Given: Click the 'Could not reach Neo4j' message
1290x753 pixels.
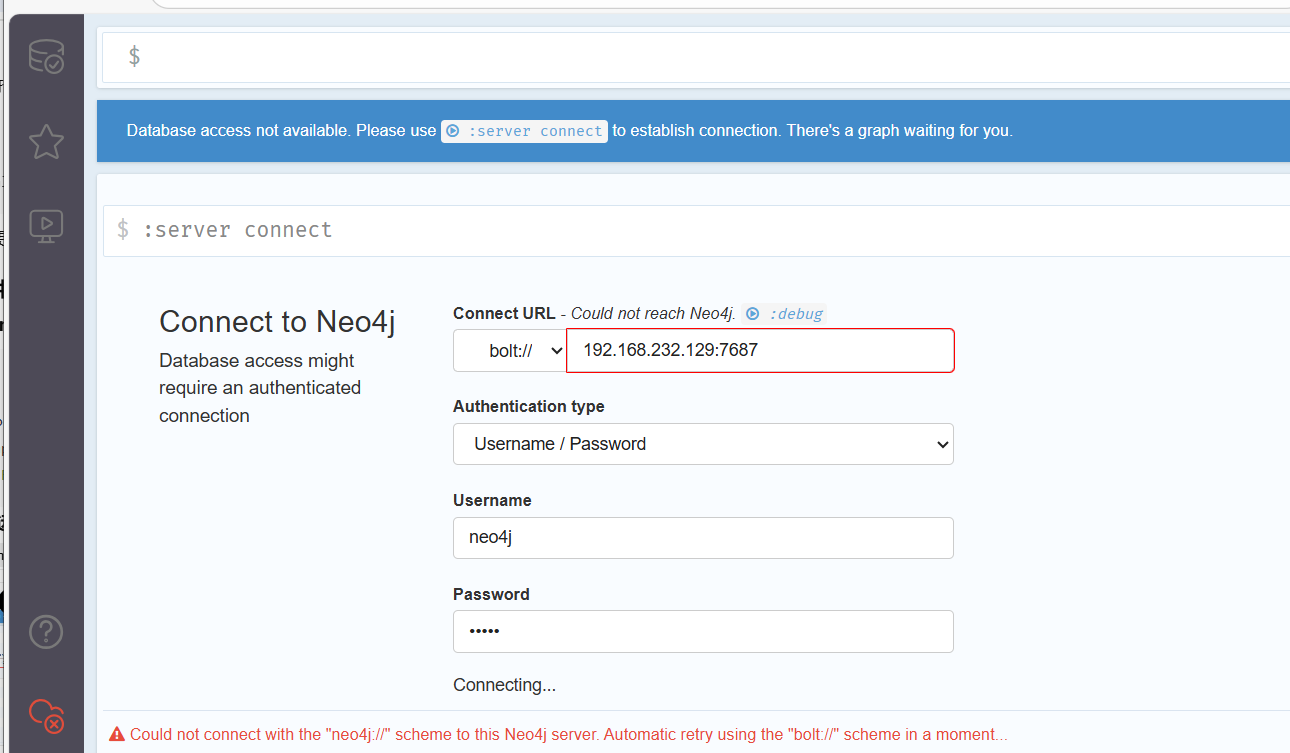Looking at the screenshot, I should coord(653,314).
